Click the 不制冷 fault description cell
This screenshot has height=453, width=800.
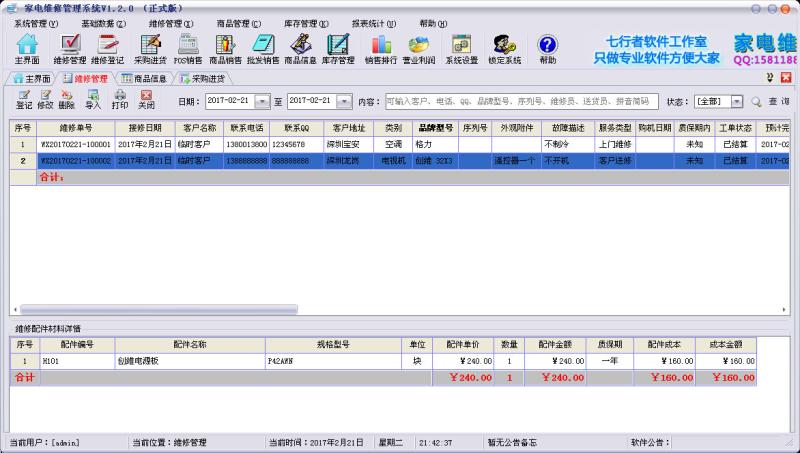568,144
